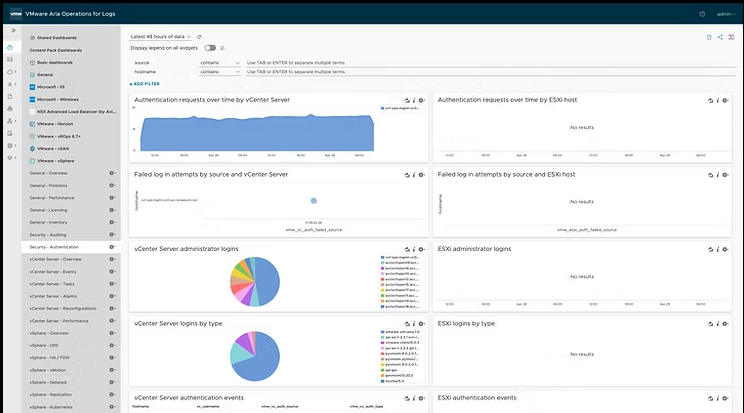This screenshot has width=744, height=413.
Task: Click the export dashboard icon at top right
Action: (x=709, y=37)
